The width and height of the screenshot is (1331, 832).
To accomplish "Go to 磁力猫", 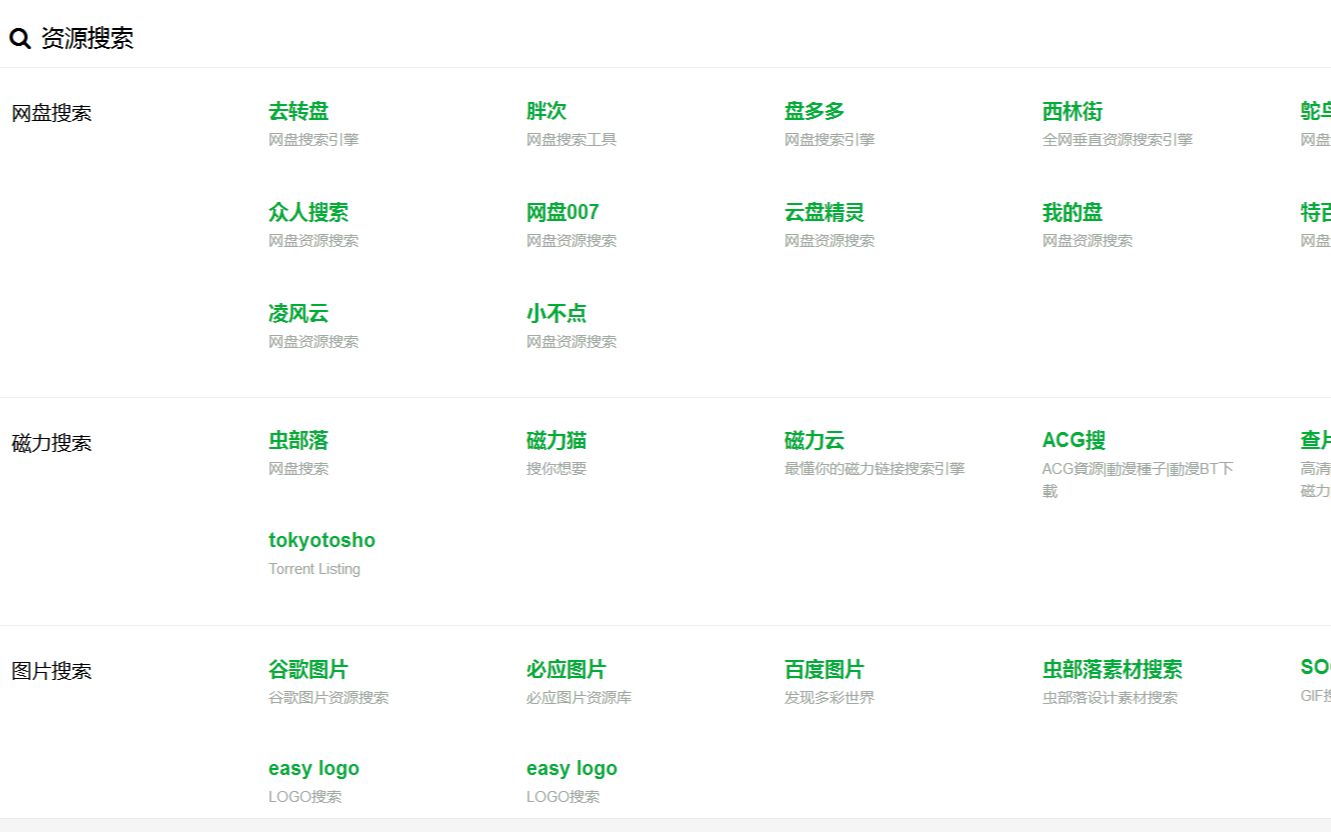I will coord(556,440).
